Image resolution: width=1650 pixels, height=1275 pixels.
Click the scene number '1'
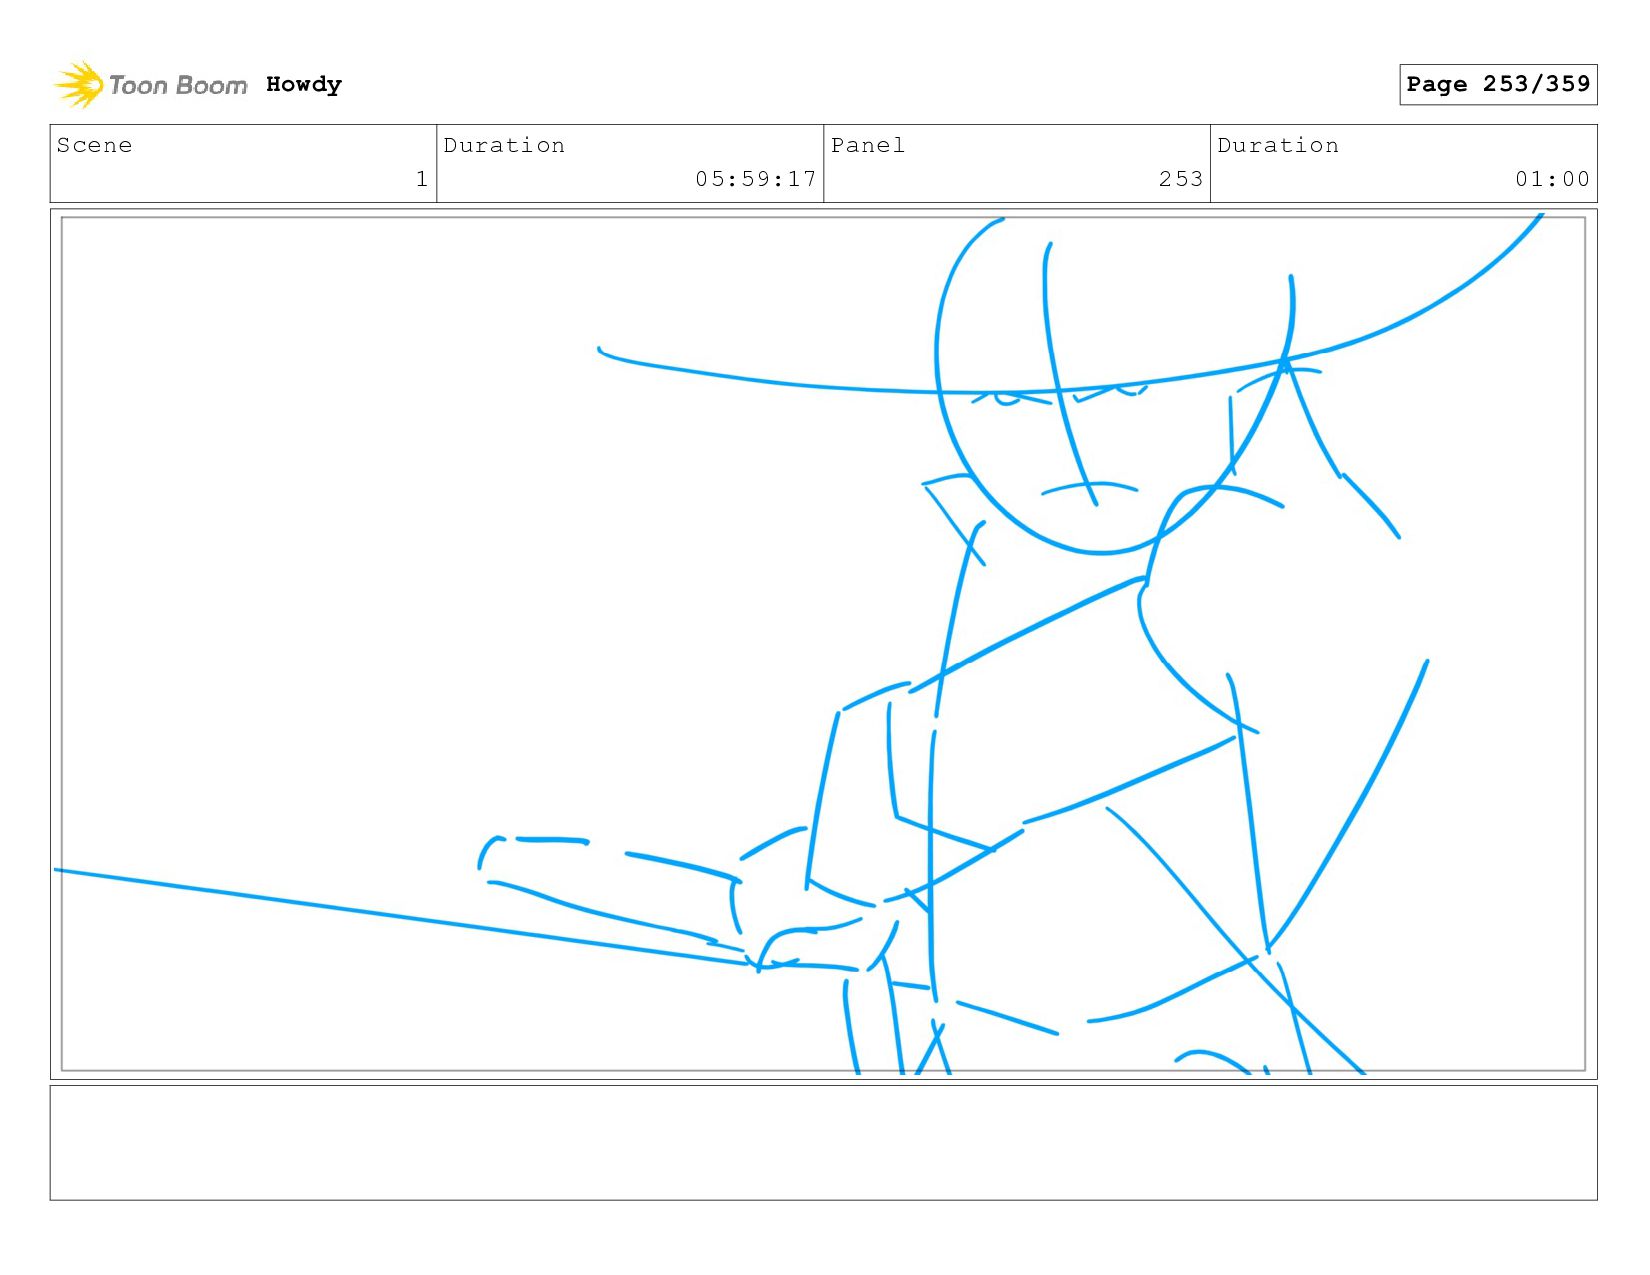pos(422,179)
